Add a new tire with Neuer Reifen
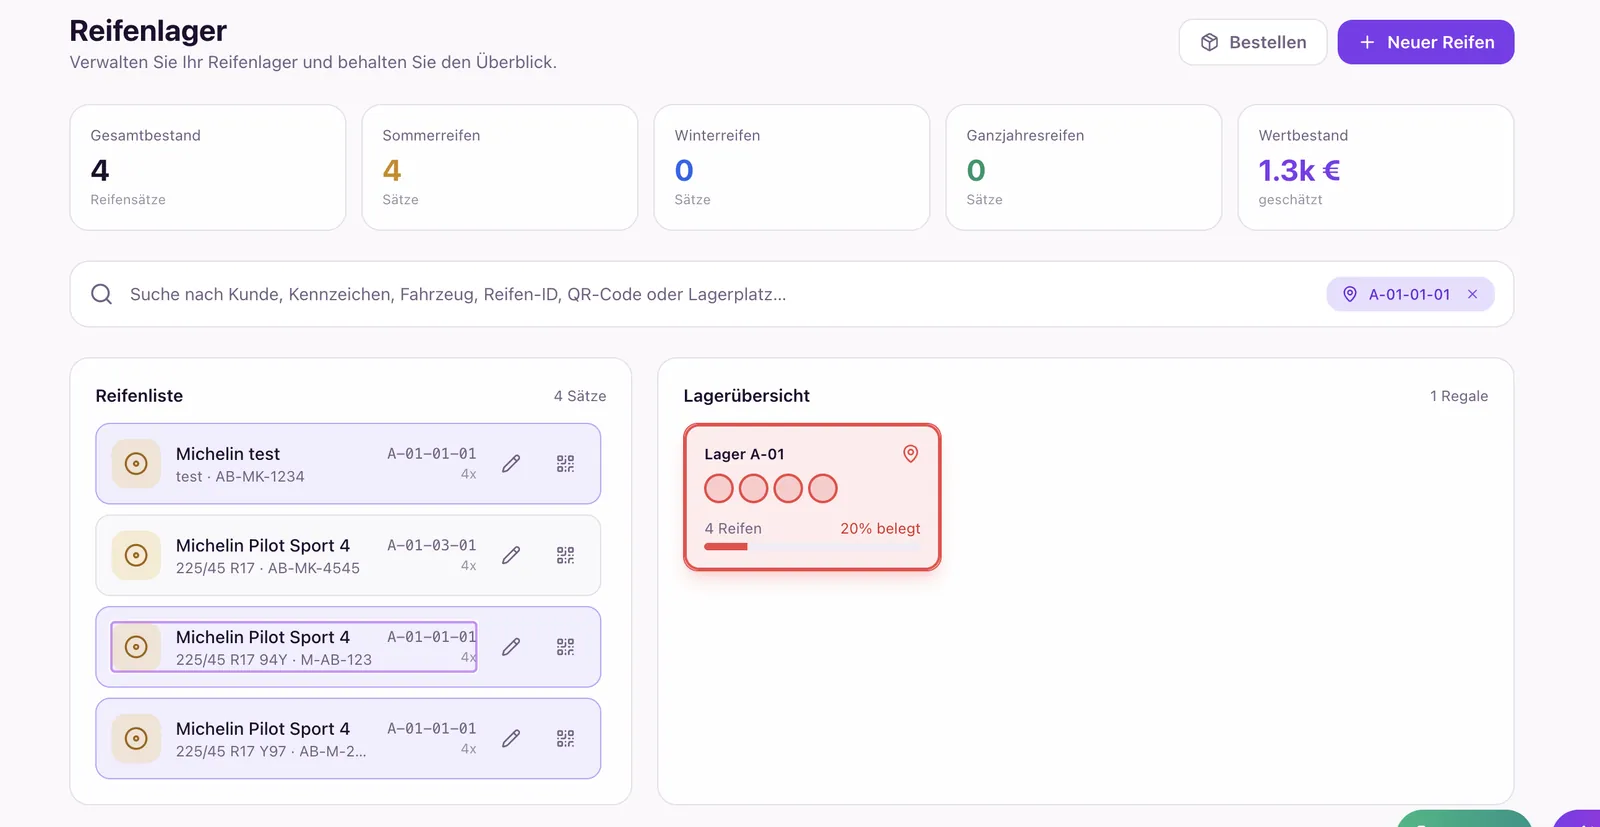Viewport: 1600px width, 827px height. (x=1426, y=42)
